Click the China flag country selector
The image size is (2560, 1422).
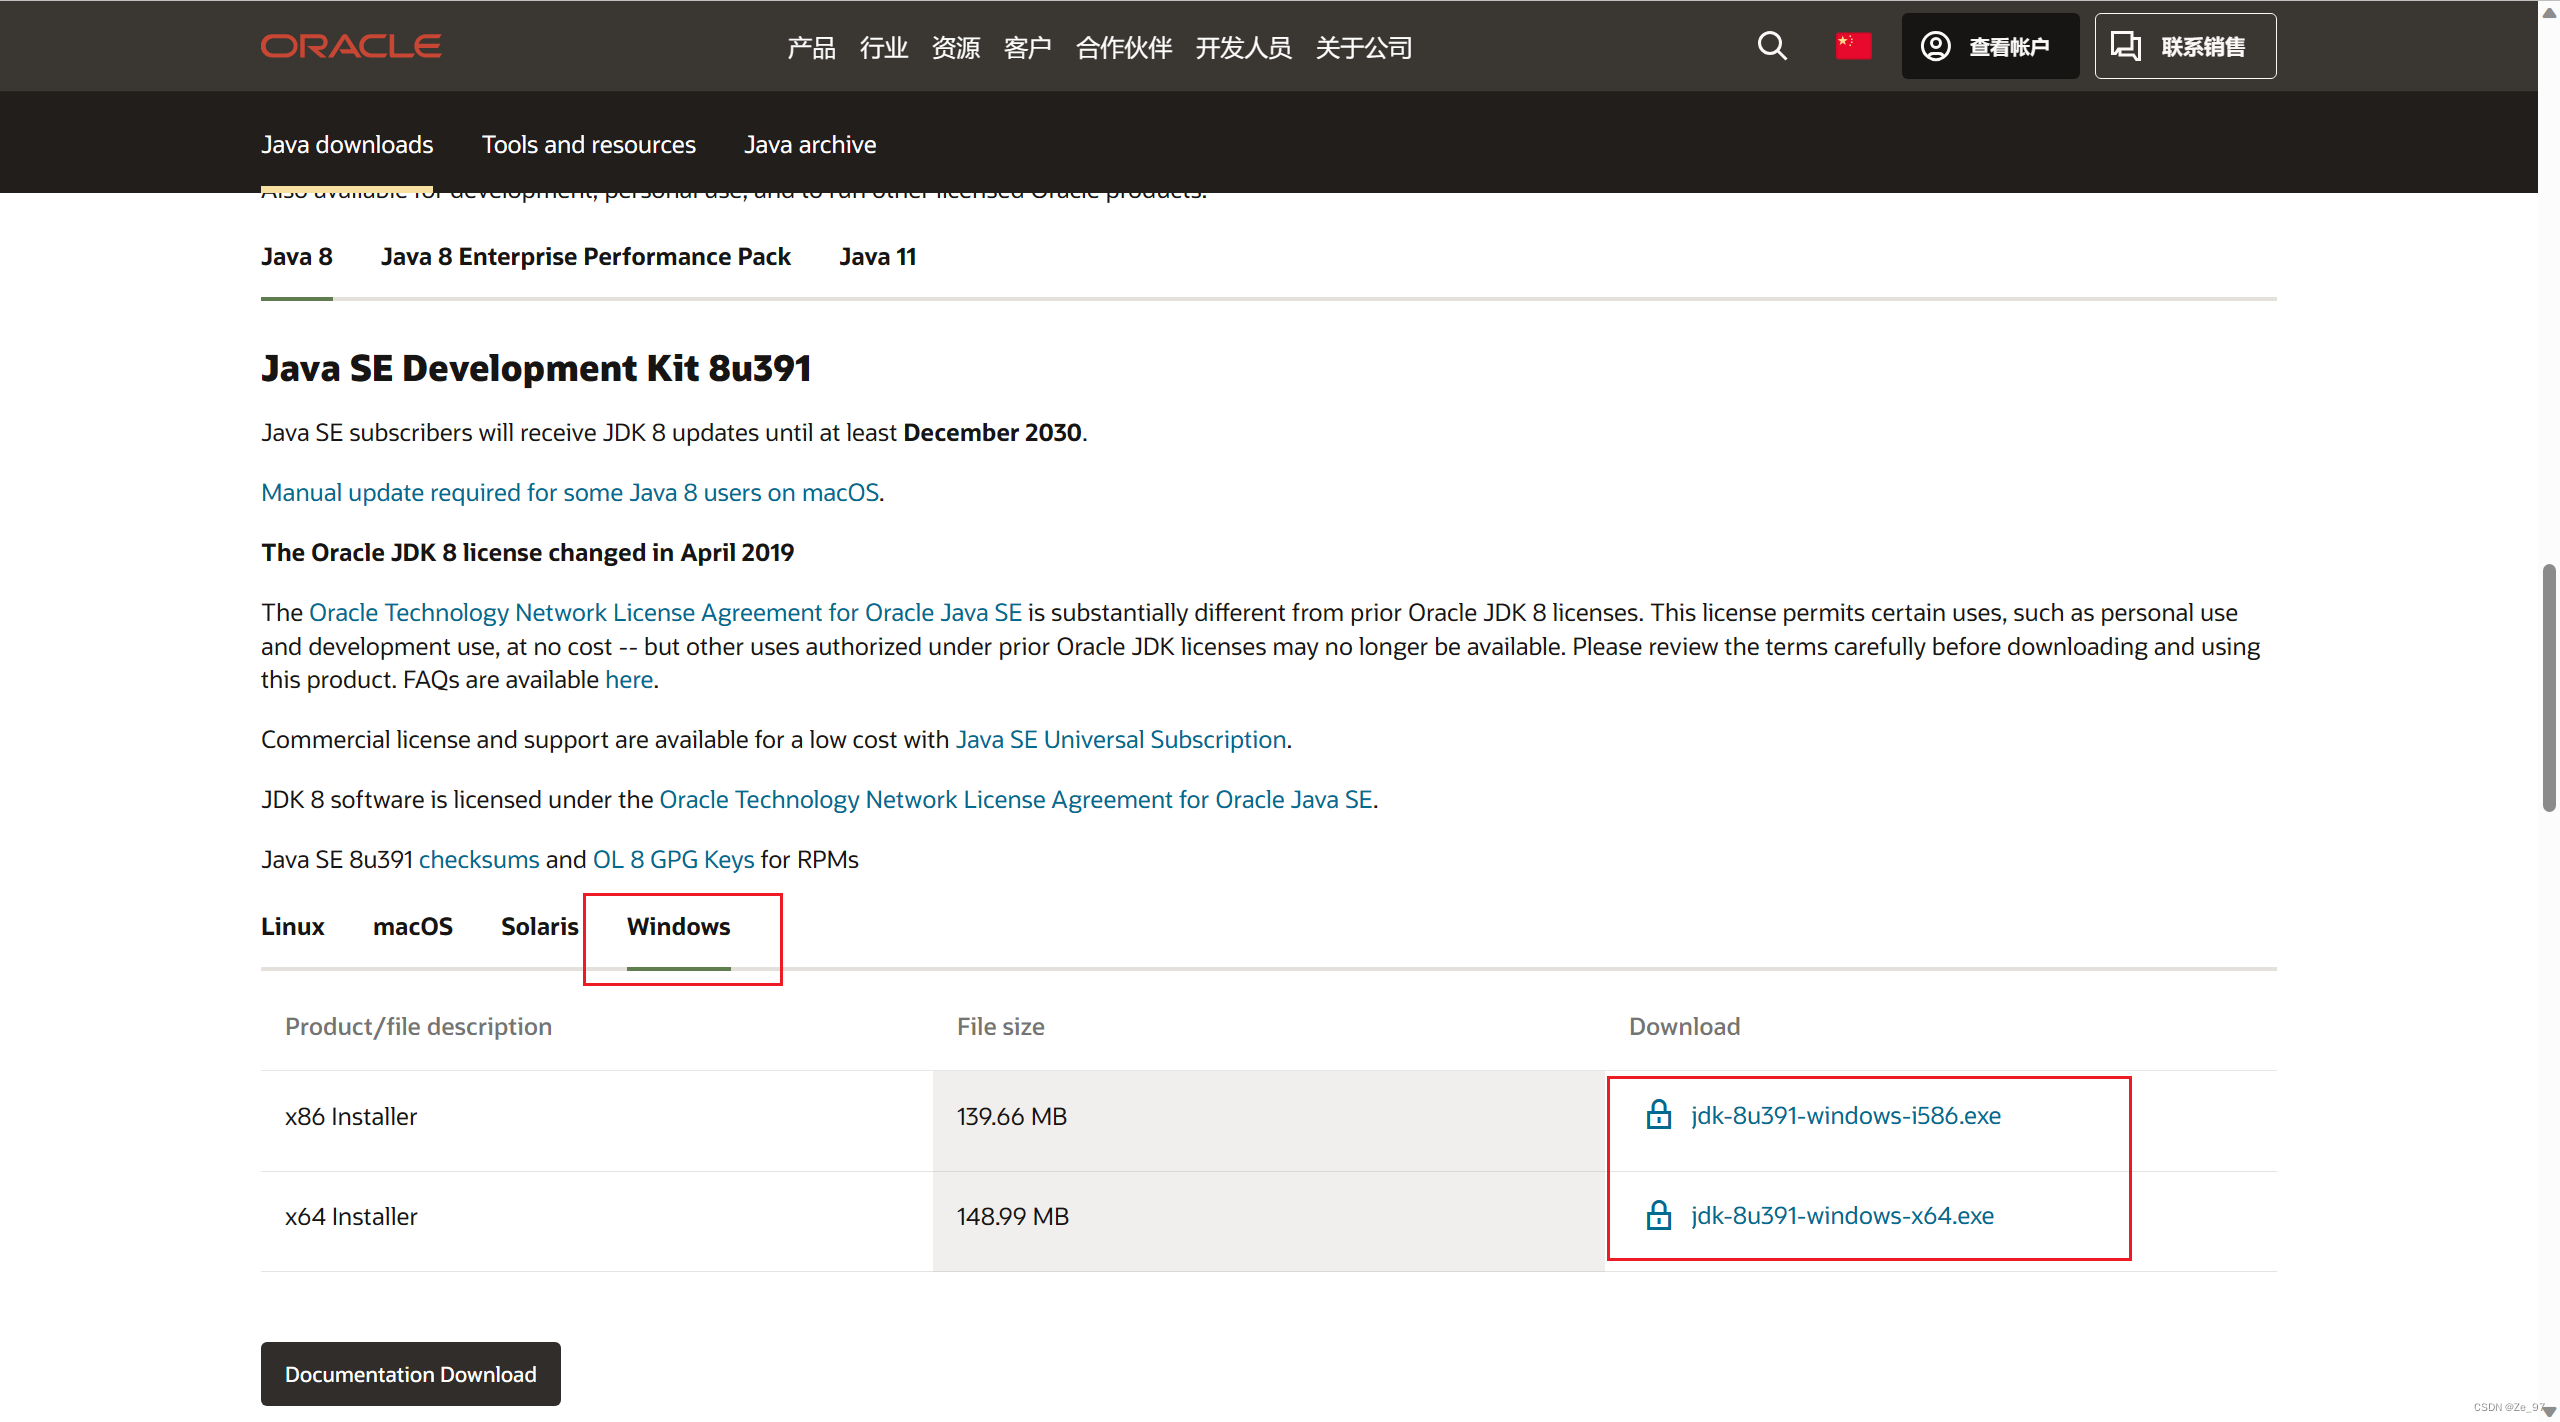pos(1852,46)
